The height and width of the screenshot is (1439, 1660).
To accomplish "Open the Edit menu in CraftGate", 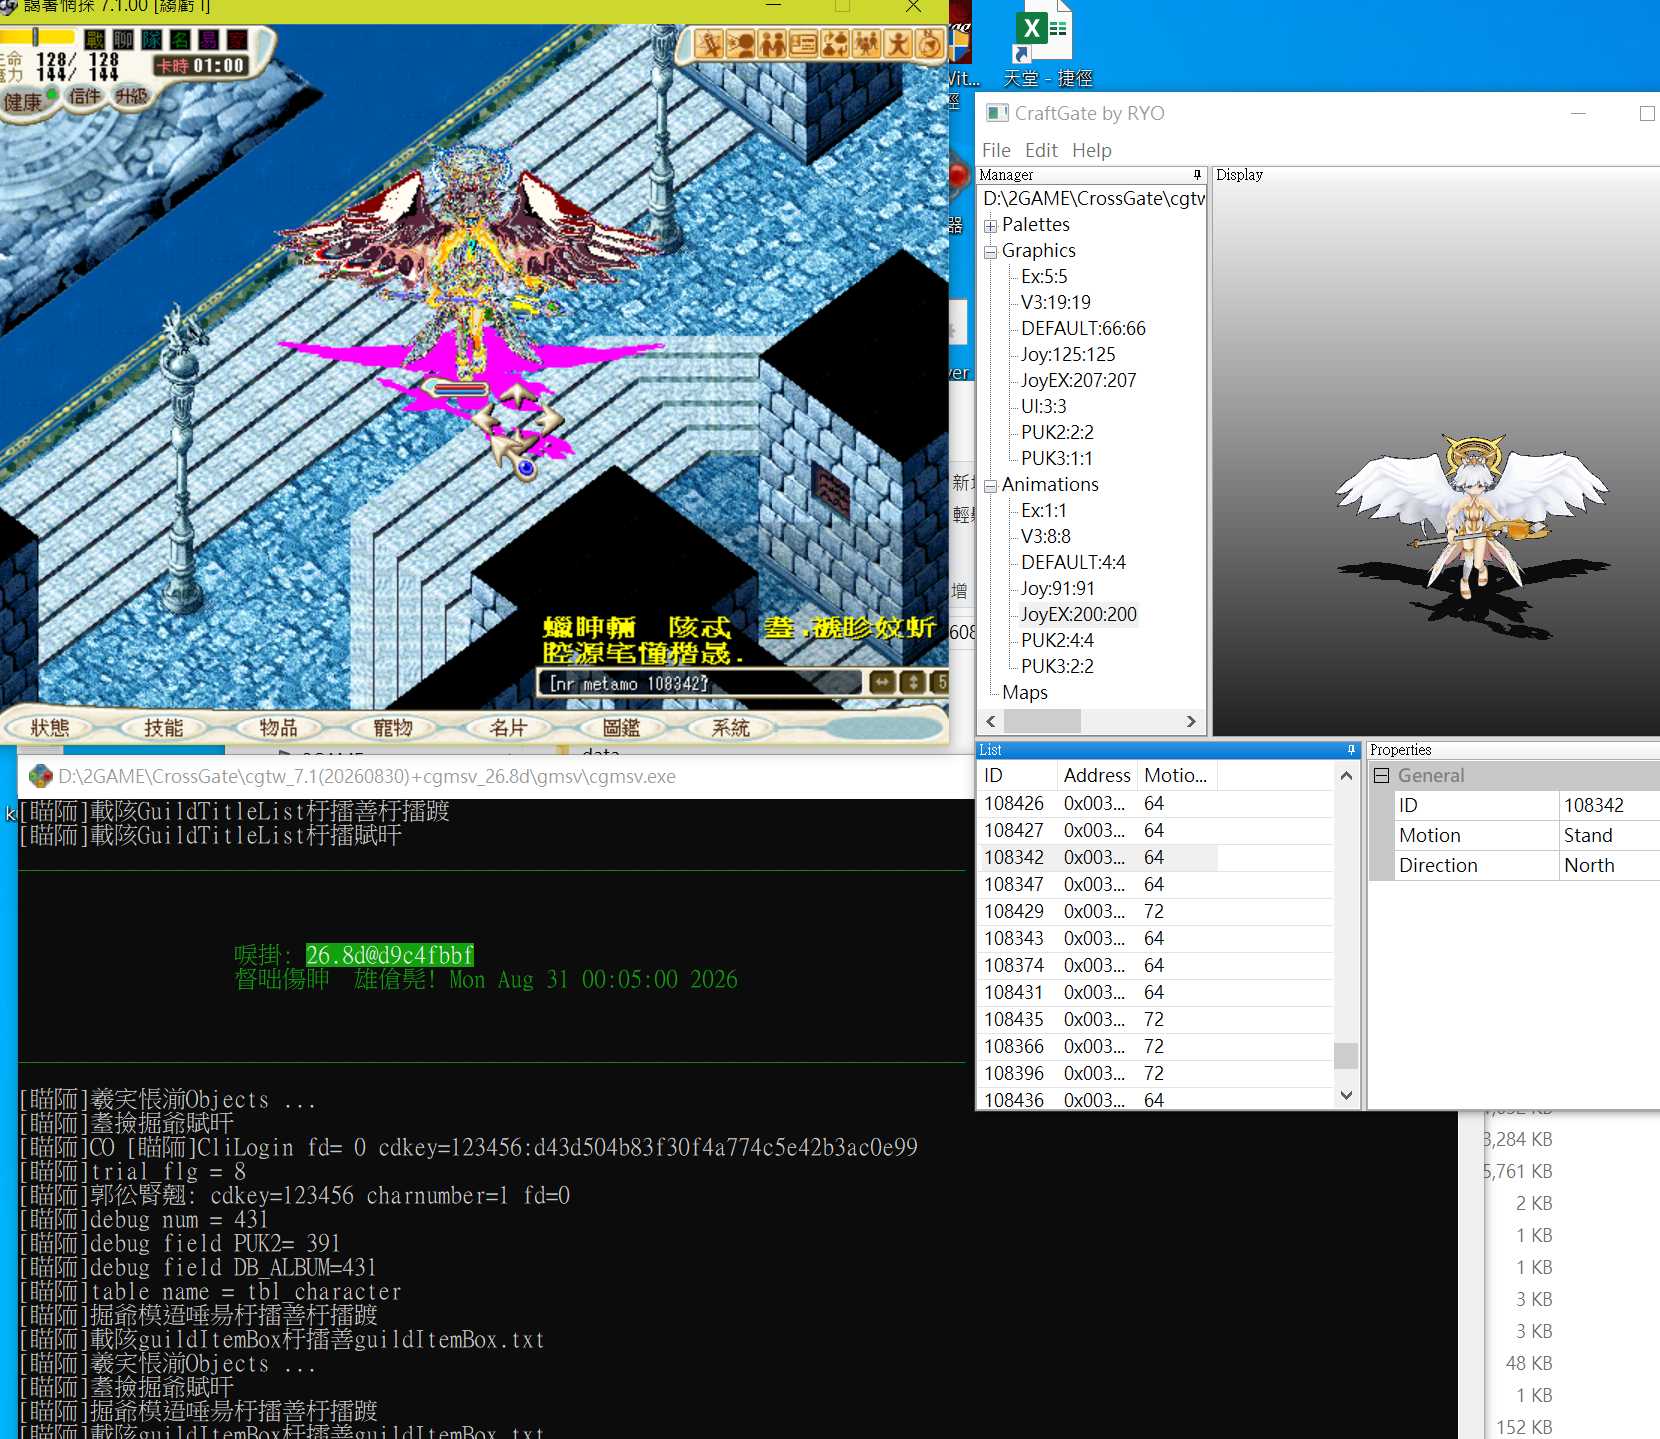I will coord(1041,150).
